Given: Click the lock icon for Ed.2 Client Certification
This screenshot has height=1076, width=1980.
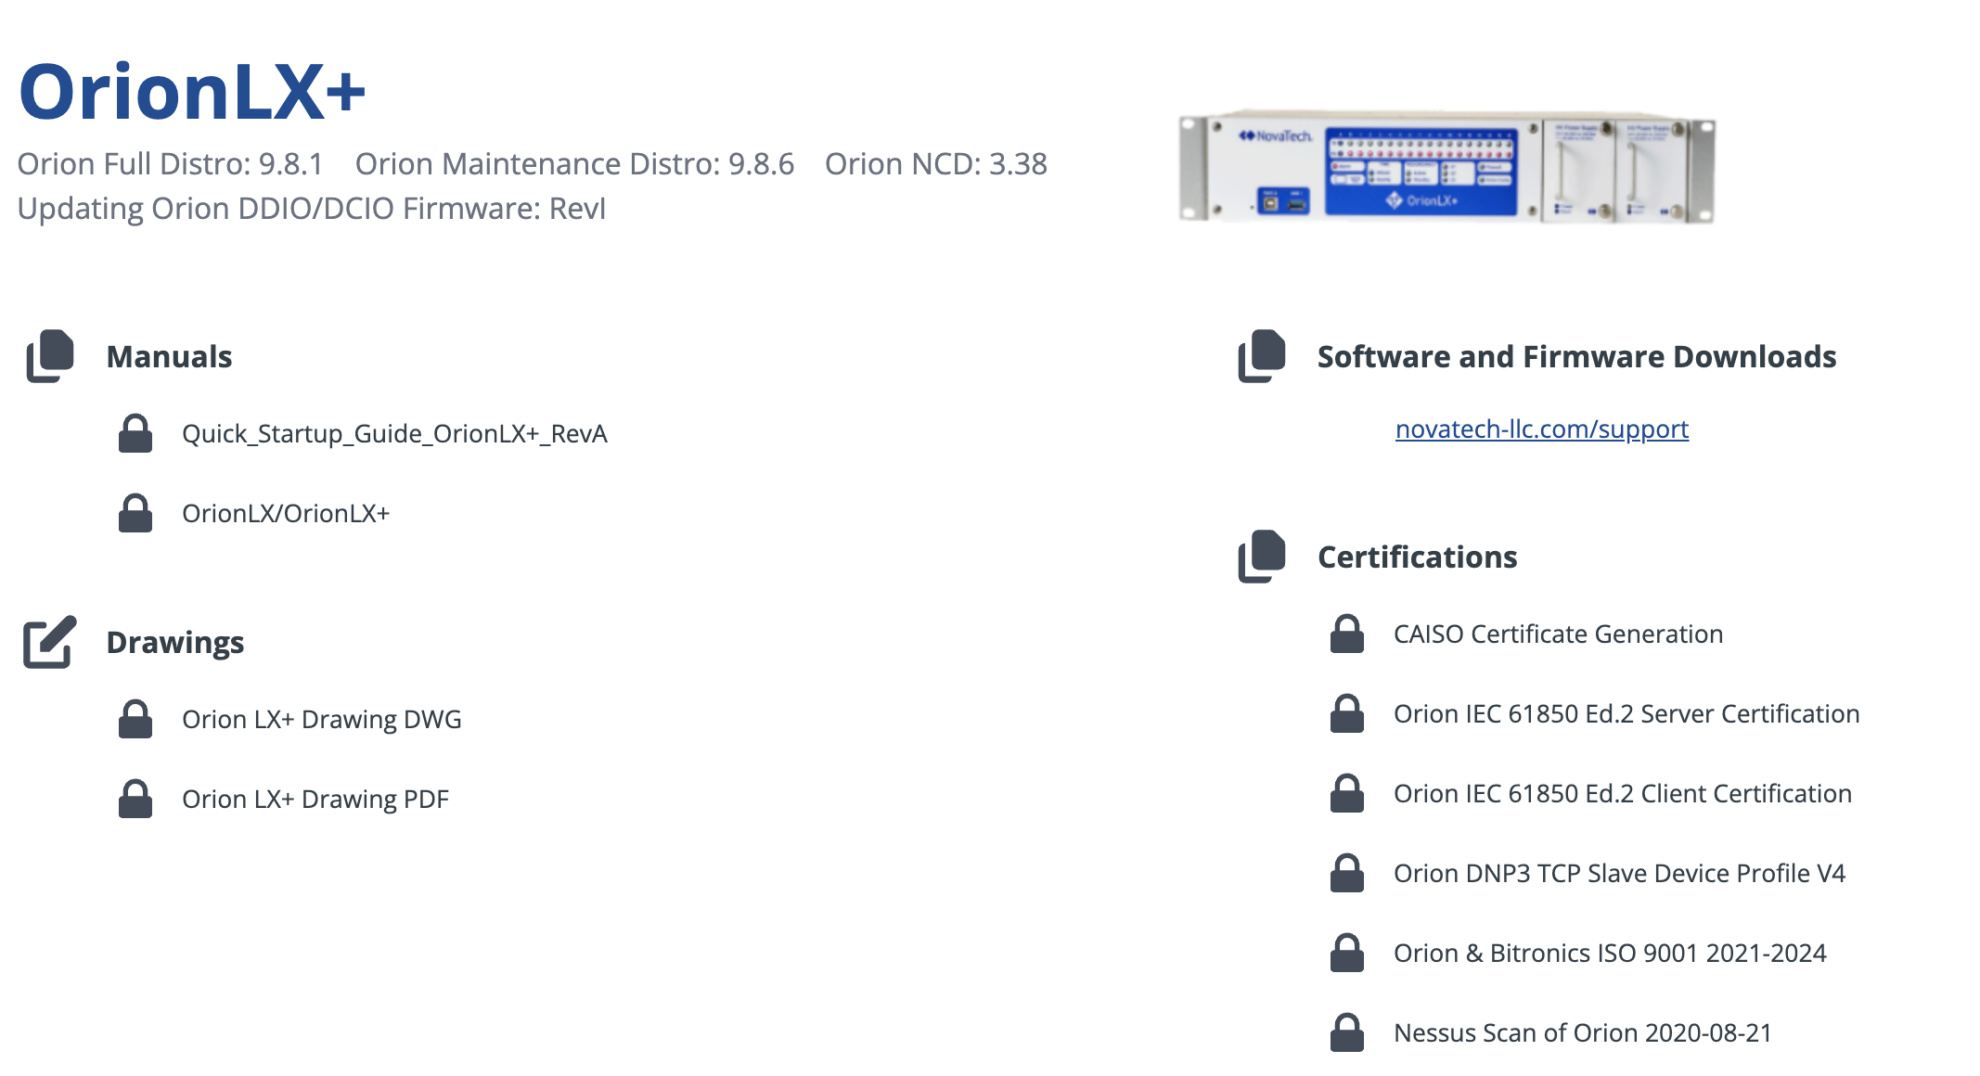Looking at the screenshot, I should 1347,793.
